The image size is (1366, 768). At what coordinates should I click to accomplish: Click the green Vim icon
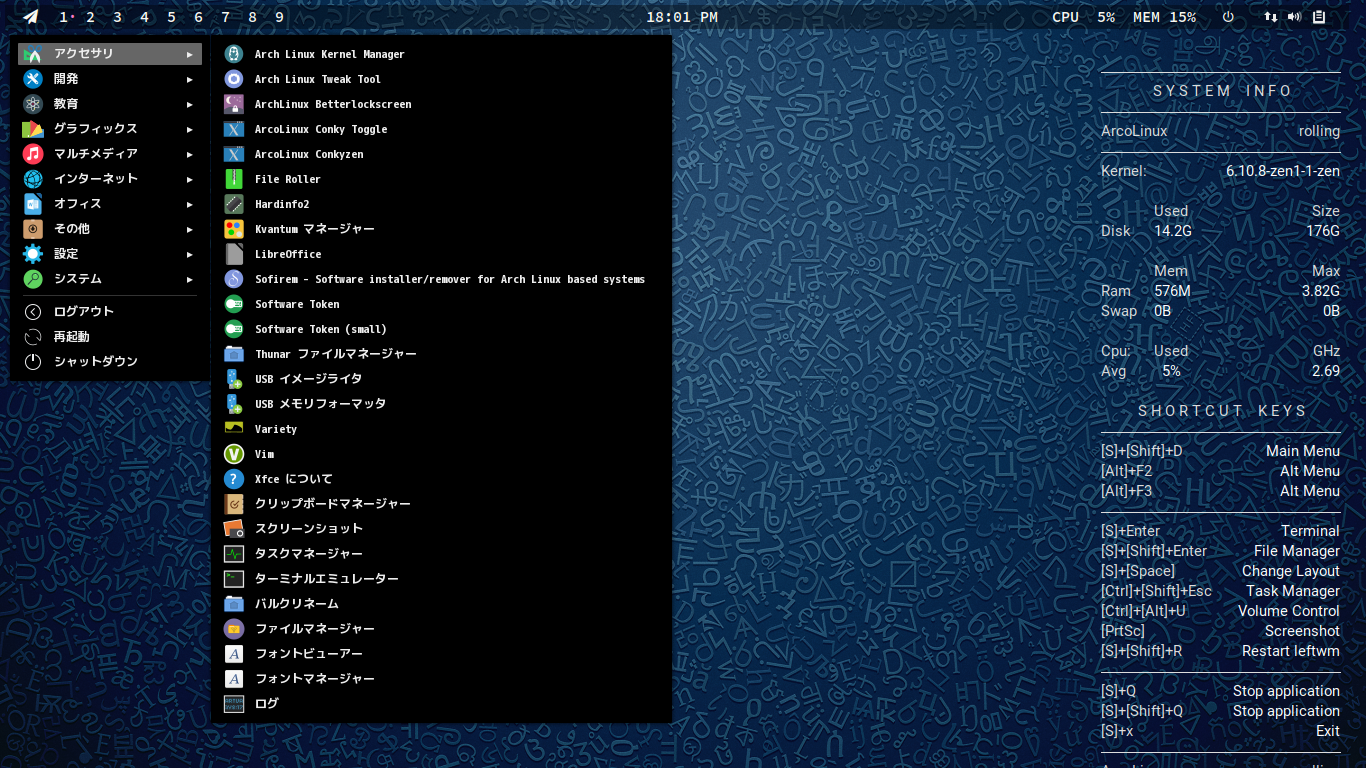coord(234,454)
